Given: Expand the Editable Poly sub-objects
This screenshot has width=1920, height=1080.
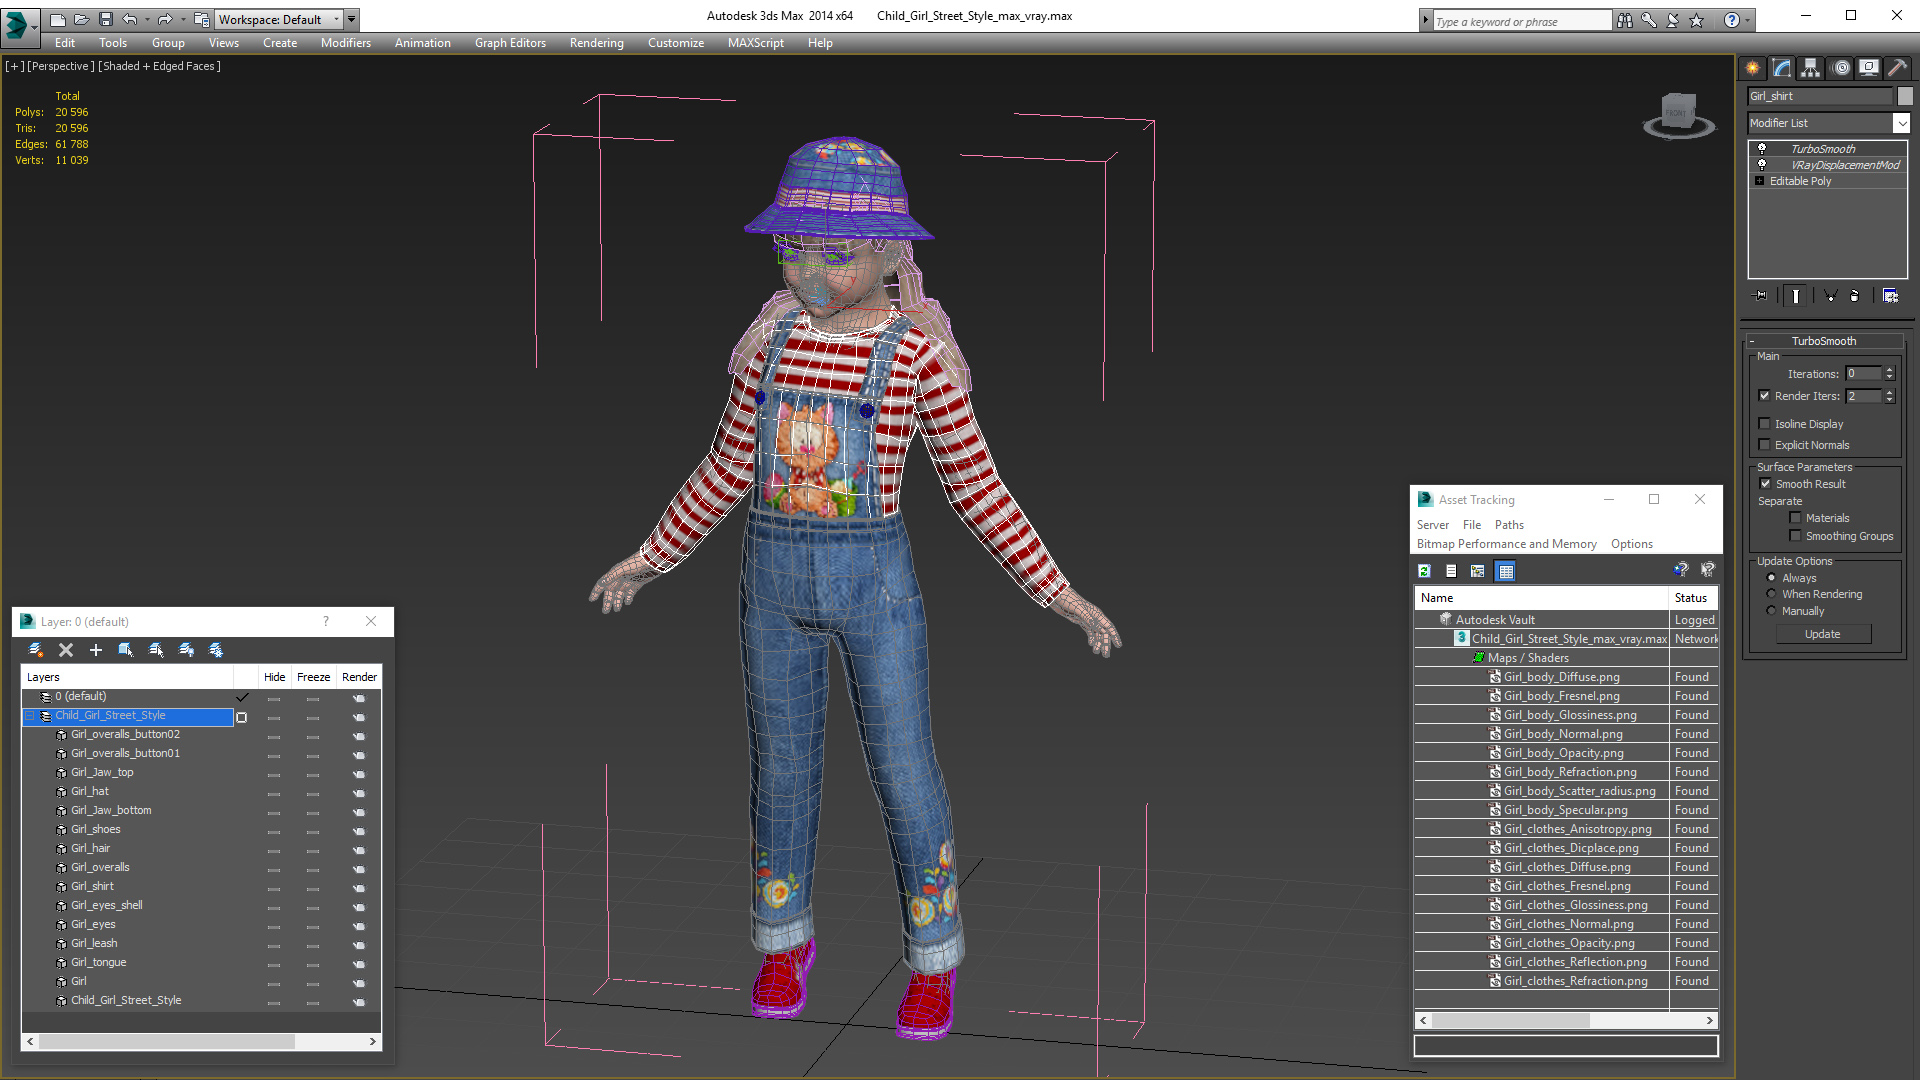Looking at the screenshot, I should (1760, 181).
